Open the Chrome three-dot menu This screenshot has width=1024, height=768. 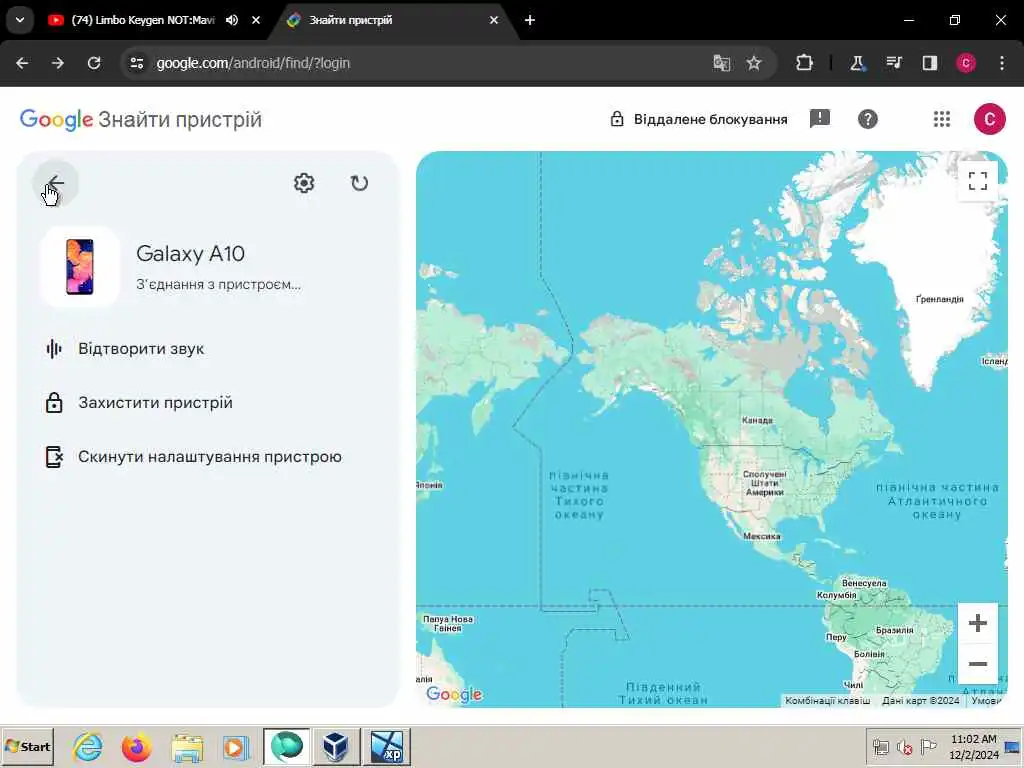1002,63
